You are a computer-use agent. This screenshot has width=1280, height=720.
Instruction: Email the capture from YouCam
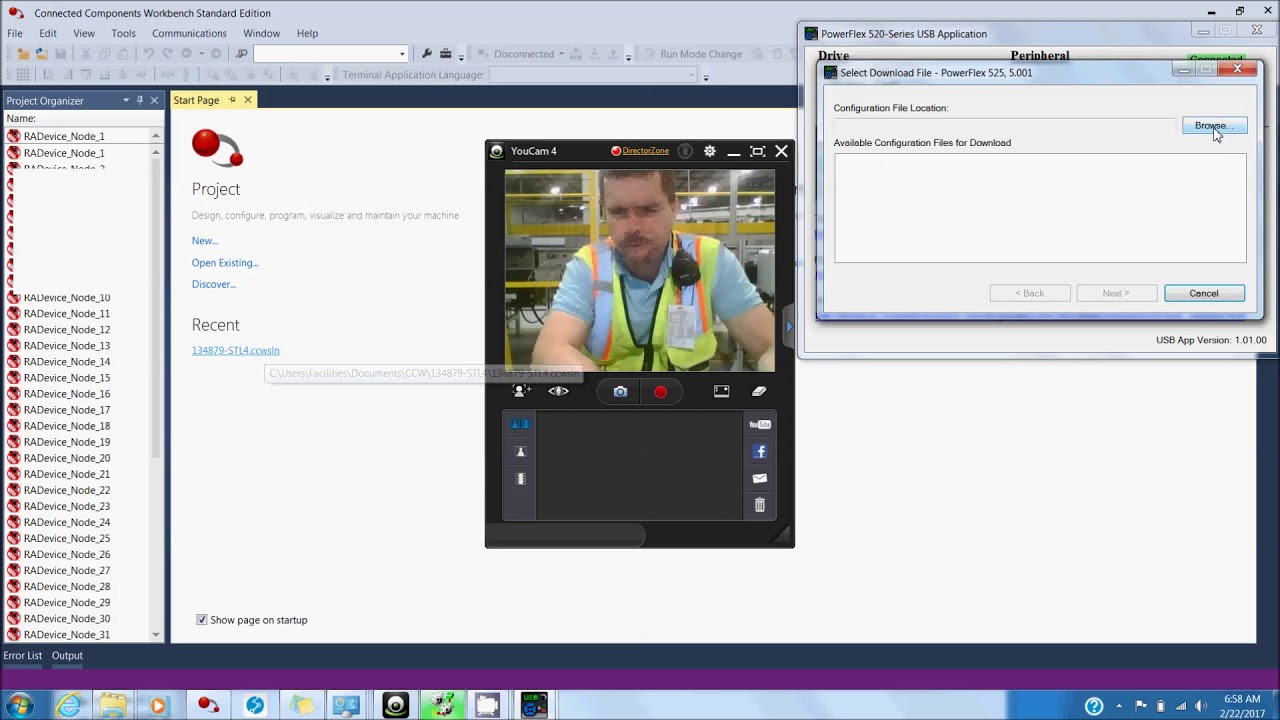click(760, 478)
